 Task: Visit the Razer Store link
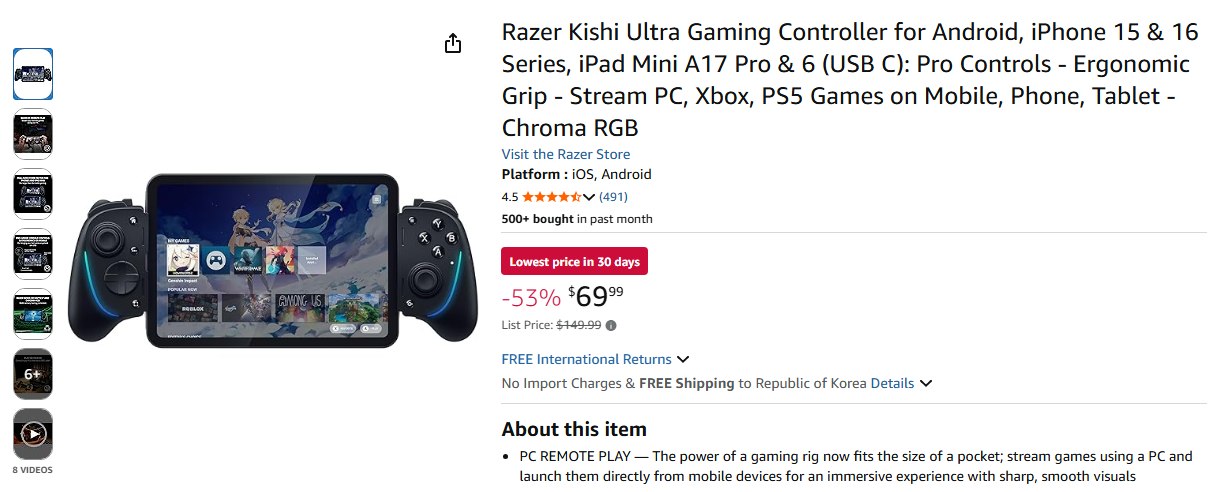[x=565, y=154]
